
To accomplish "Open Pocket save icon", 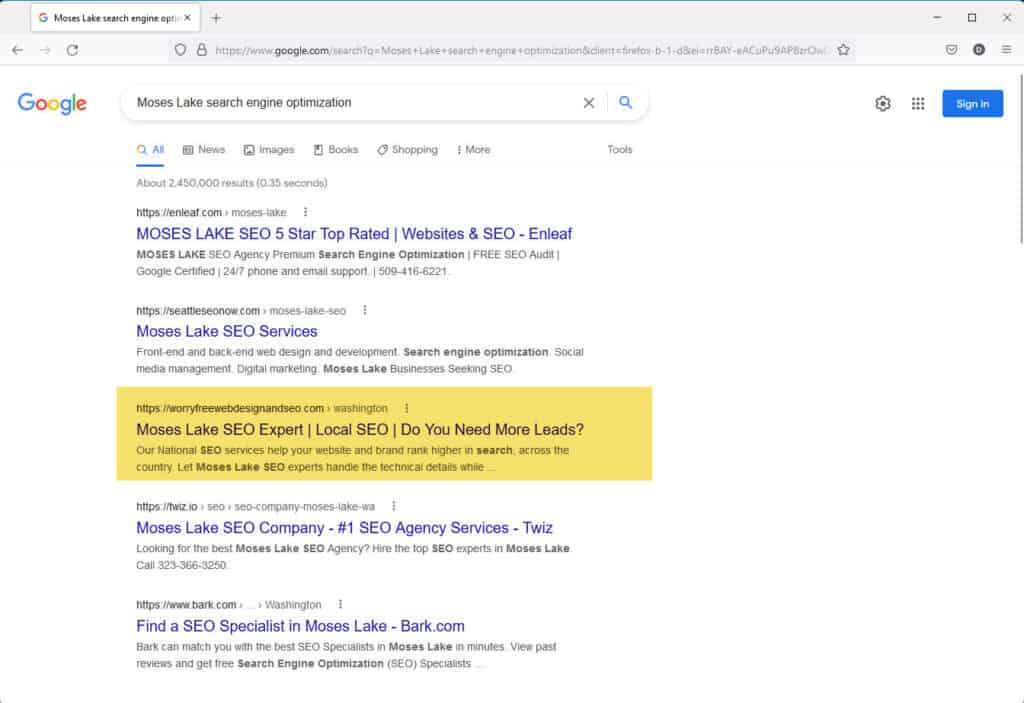I will (x=952, y=50).
